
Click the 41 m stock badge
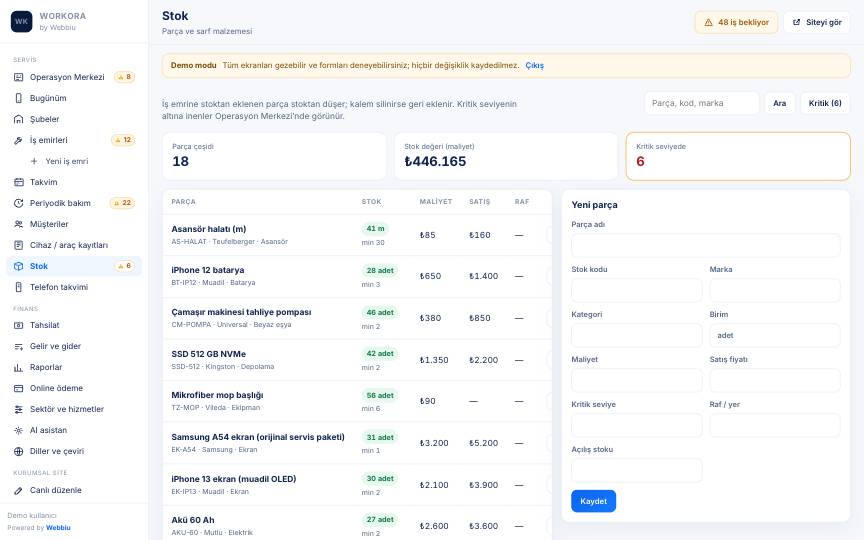[375, 228]
